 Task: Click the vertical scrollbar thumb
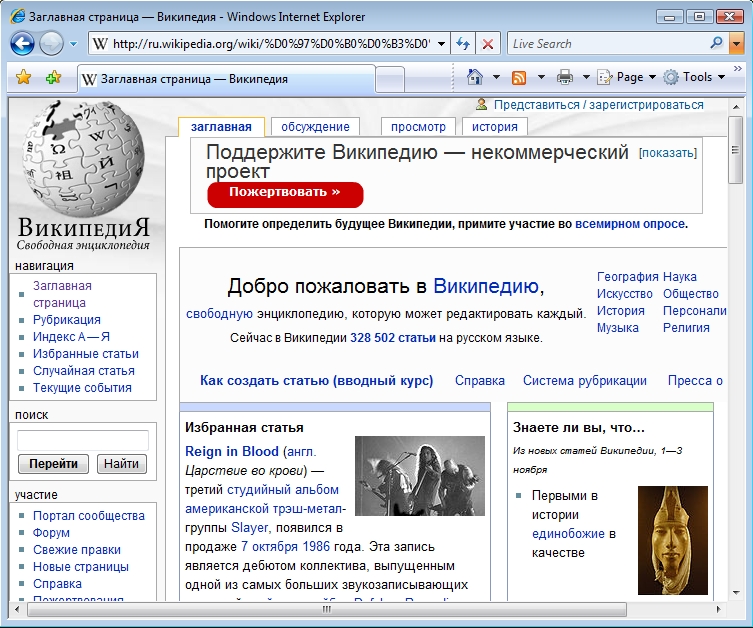[x=736, y=150]
